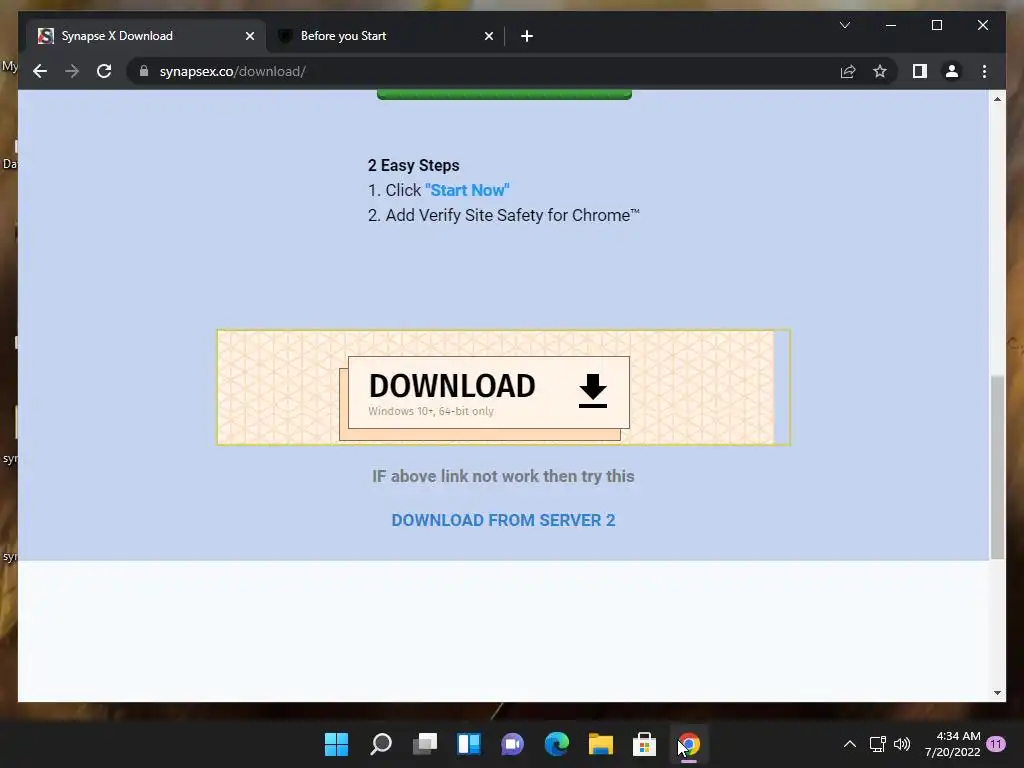
Task: Open the Windows Start menu
Action: point(336,744)
